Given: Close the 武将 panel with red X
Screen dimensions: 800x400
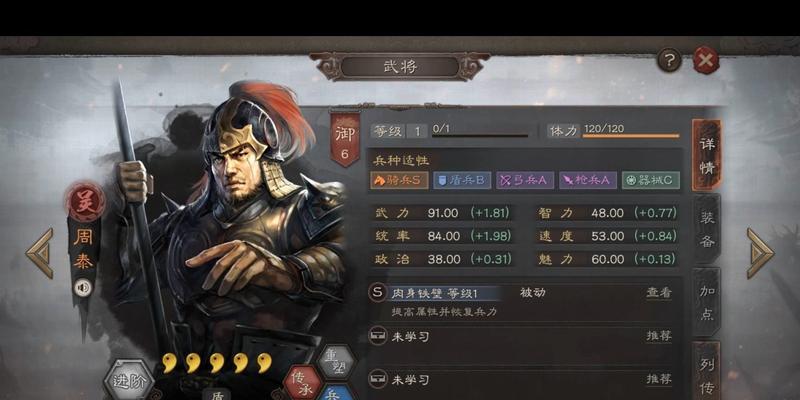Looking at the screenshot, I should coord(706,61).
